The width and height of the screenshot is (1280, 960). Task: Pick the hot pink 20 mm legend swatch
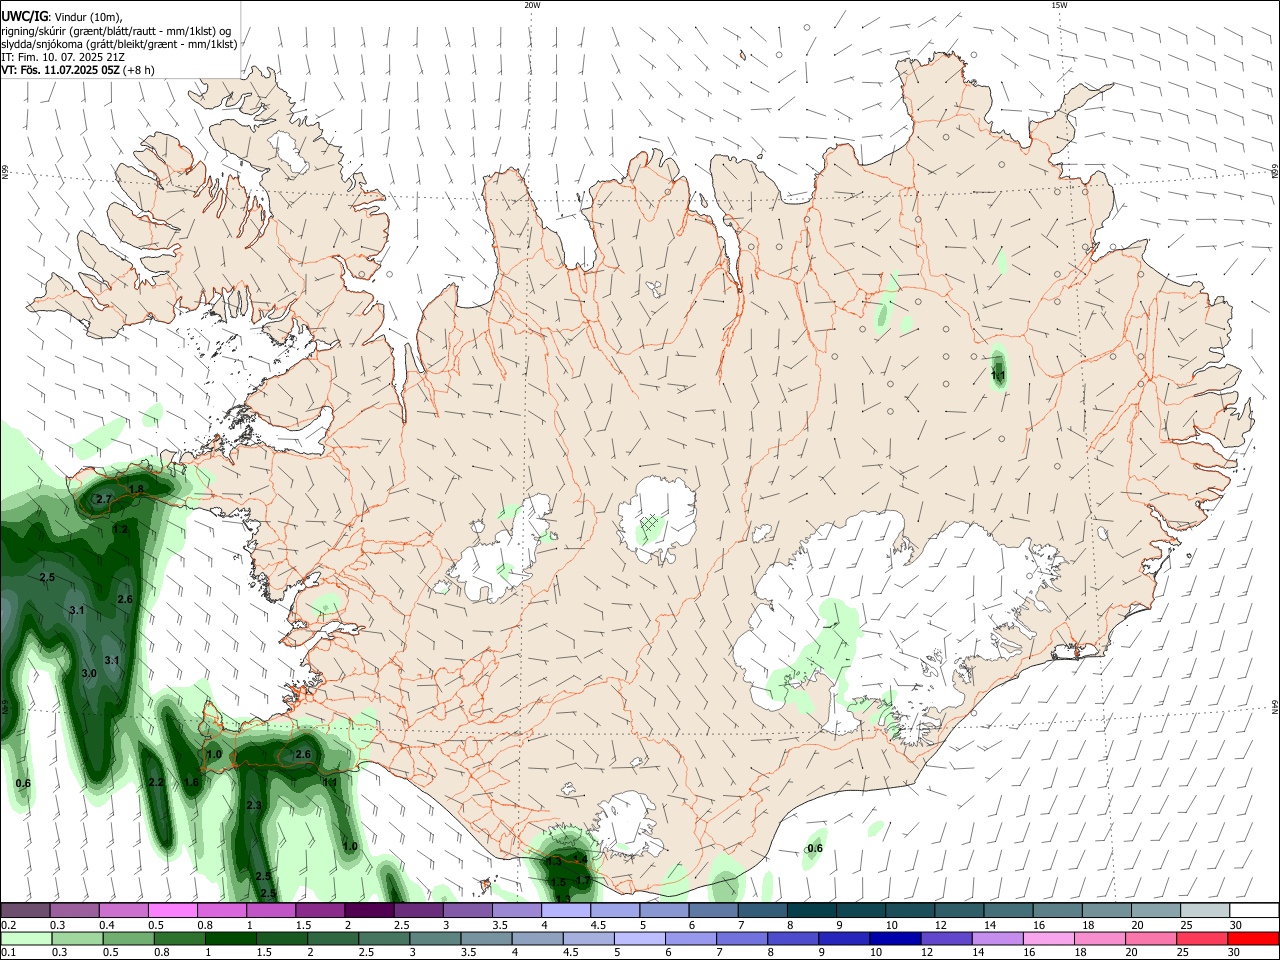click(1152, 938)
